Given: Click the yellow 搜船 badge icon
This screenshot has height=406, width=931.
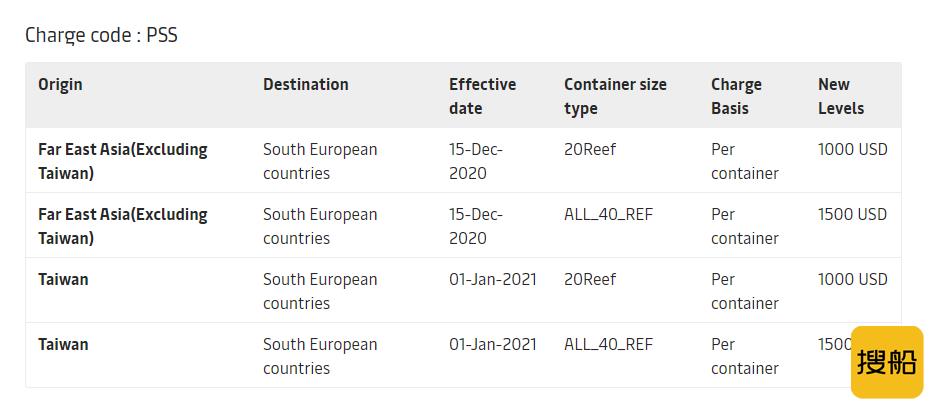Looking at the screenshot, I should (887, 361).
